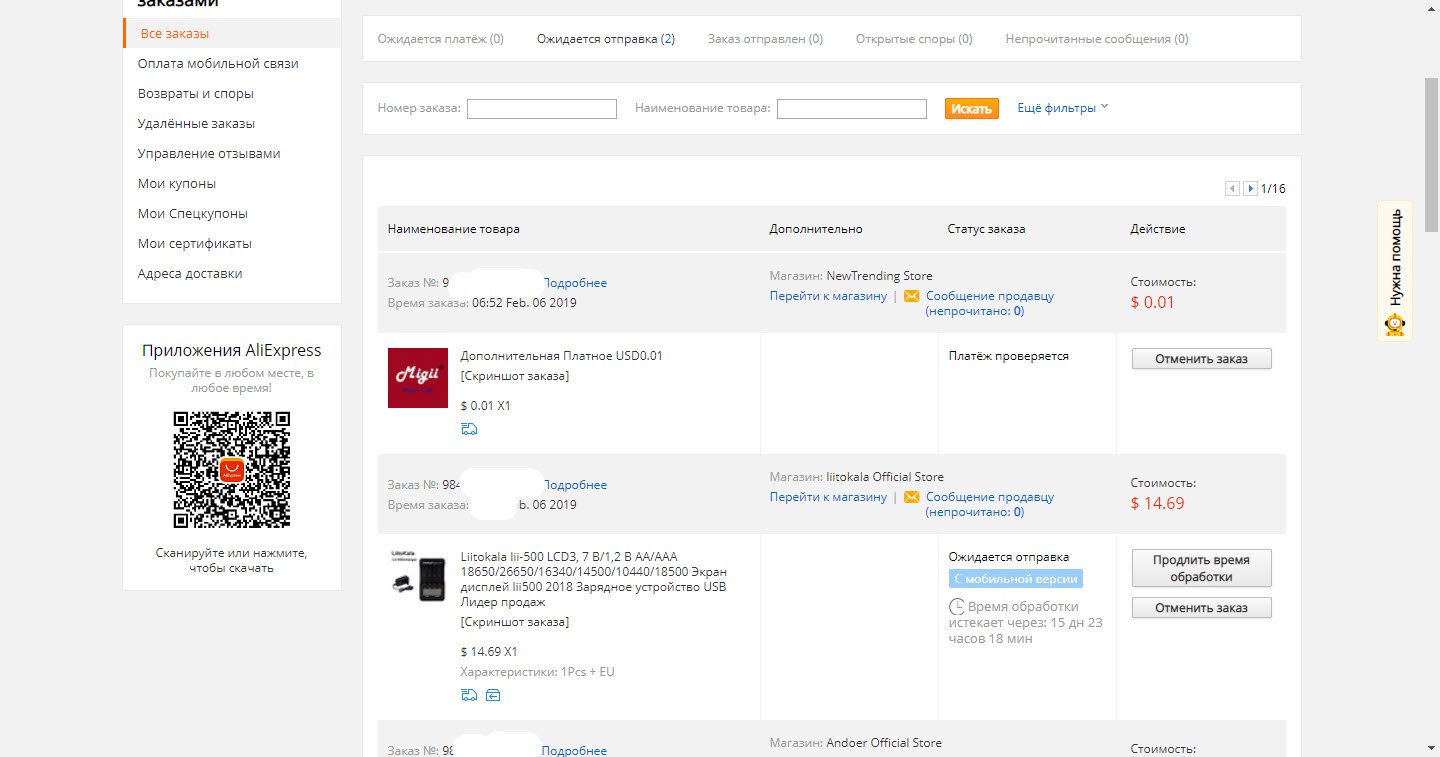
Task: Expand the Ещё фильтры dropdown
Action: (1062, 108)
